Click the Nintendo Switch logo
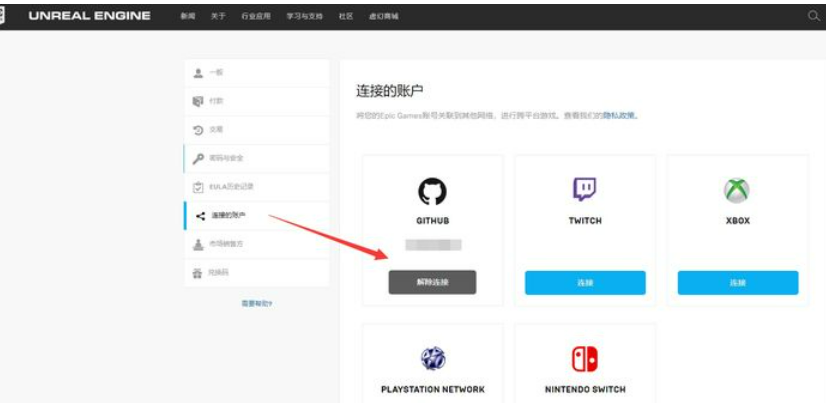 click(x=585, y=359)
